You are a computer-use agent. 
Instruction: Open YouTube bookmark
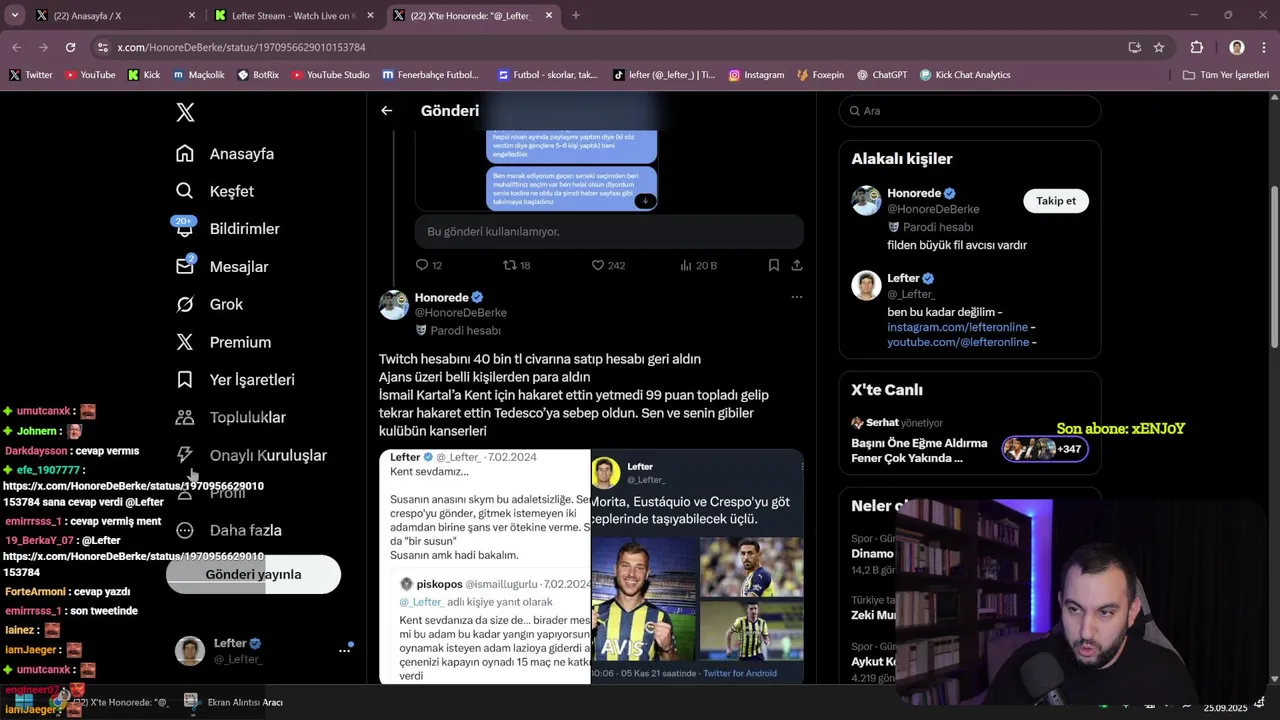[90, 75]
